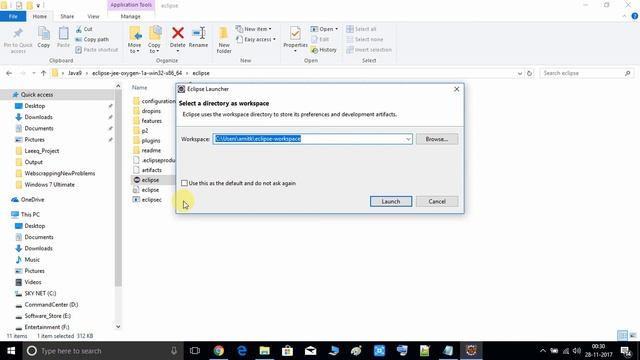The image size is (640, 360).
Task: Create a New folder from ribbon
Action: (224, 40)
